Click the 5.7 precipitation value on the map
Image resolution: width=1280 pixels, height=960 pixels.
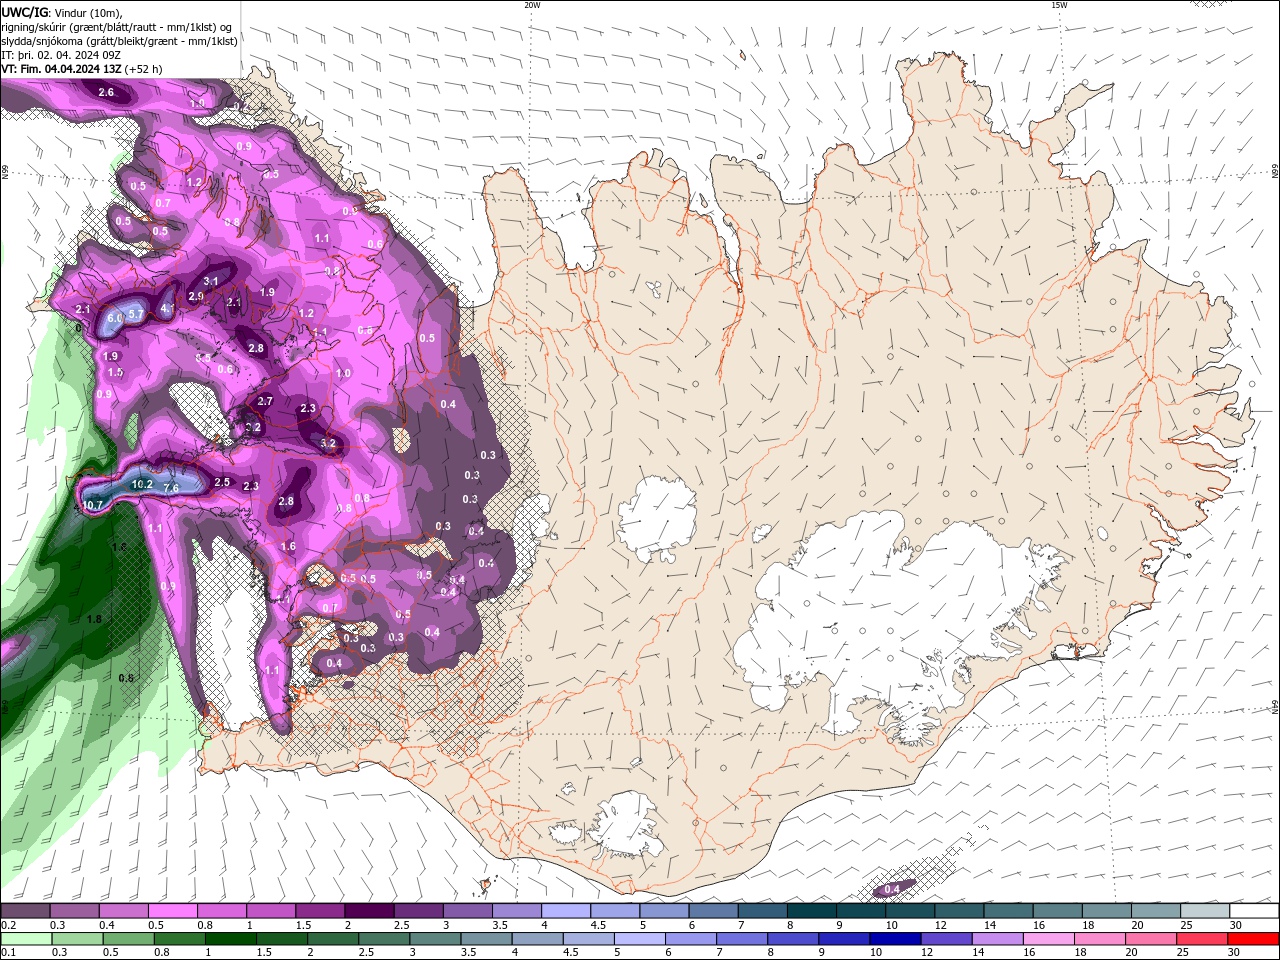pyautogui.click(x=136, y=314)
